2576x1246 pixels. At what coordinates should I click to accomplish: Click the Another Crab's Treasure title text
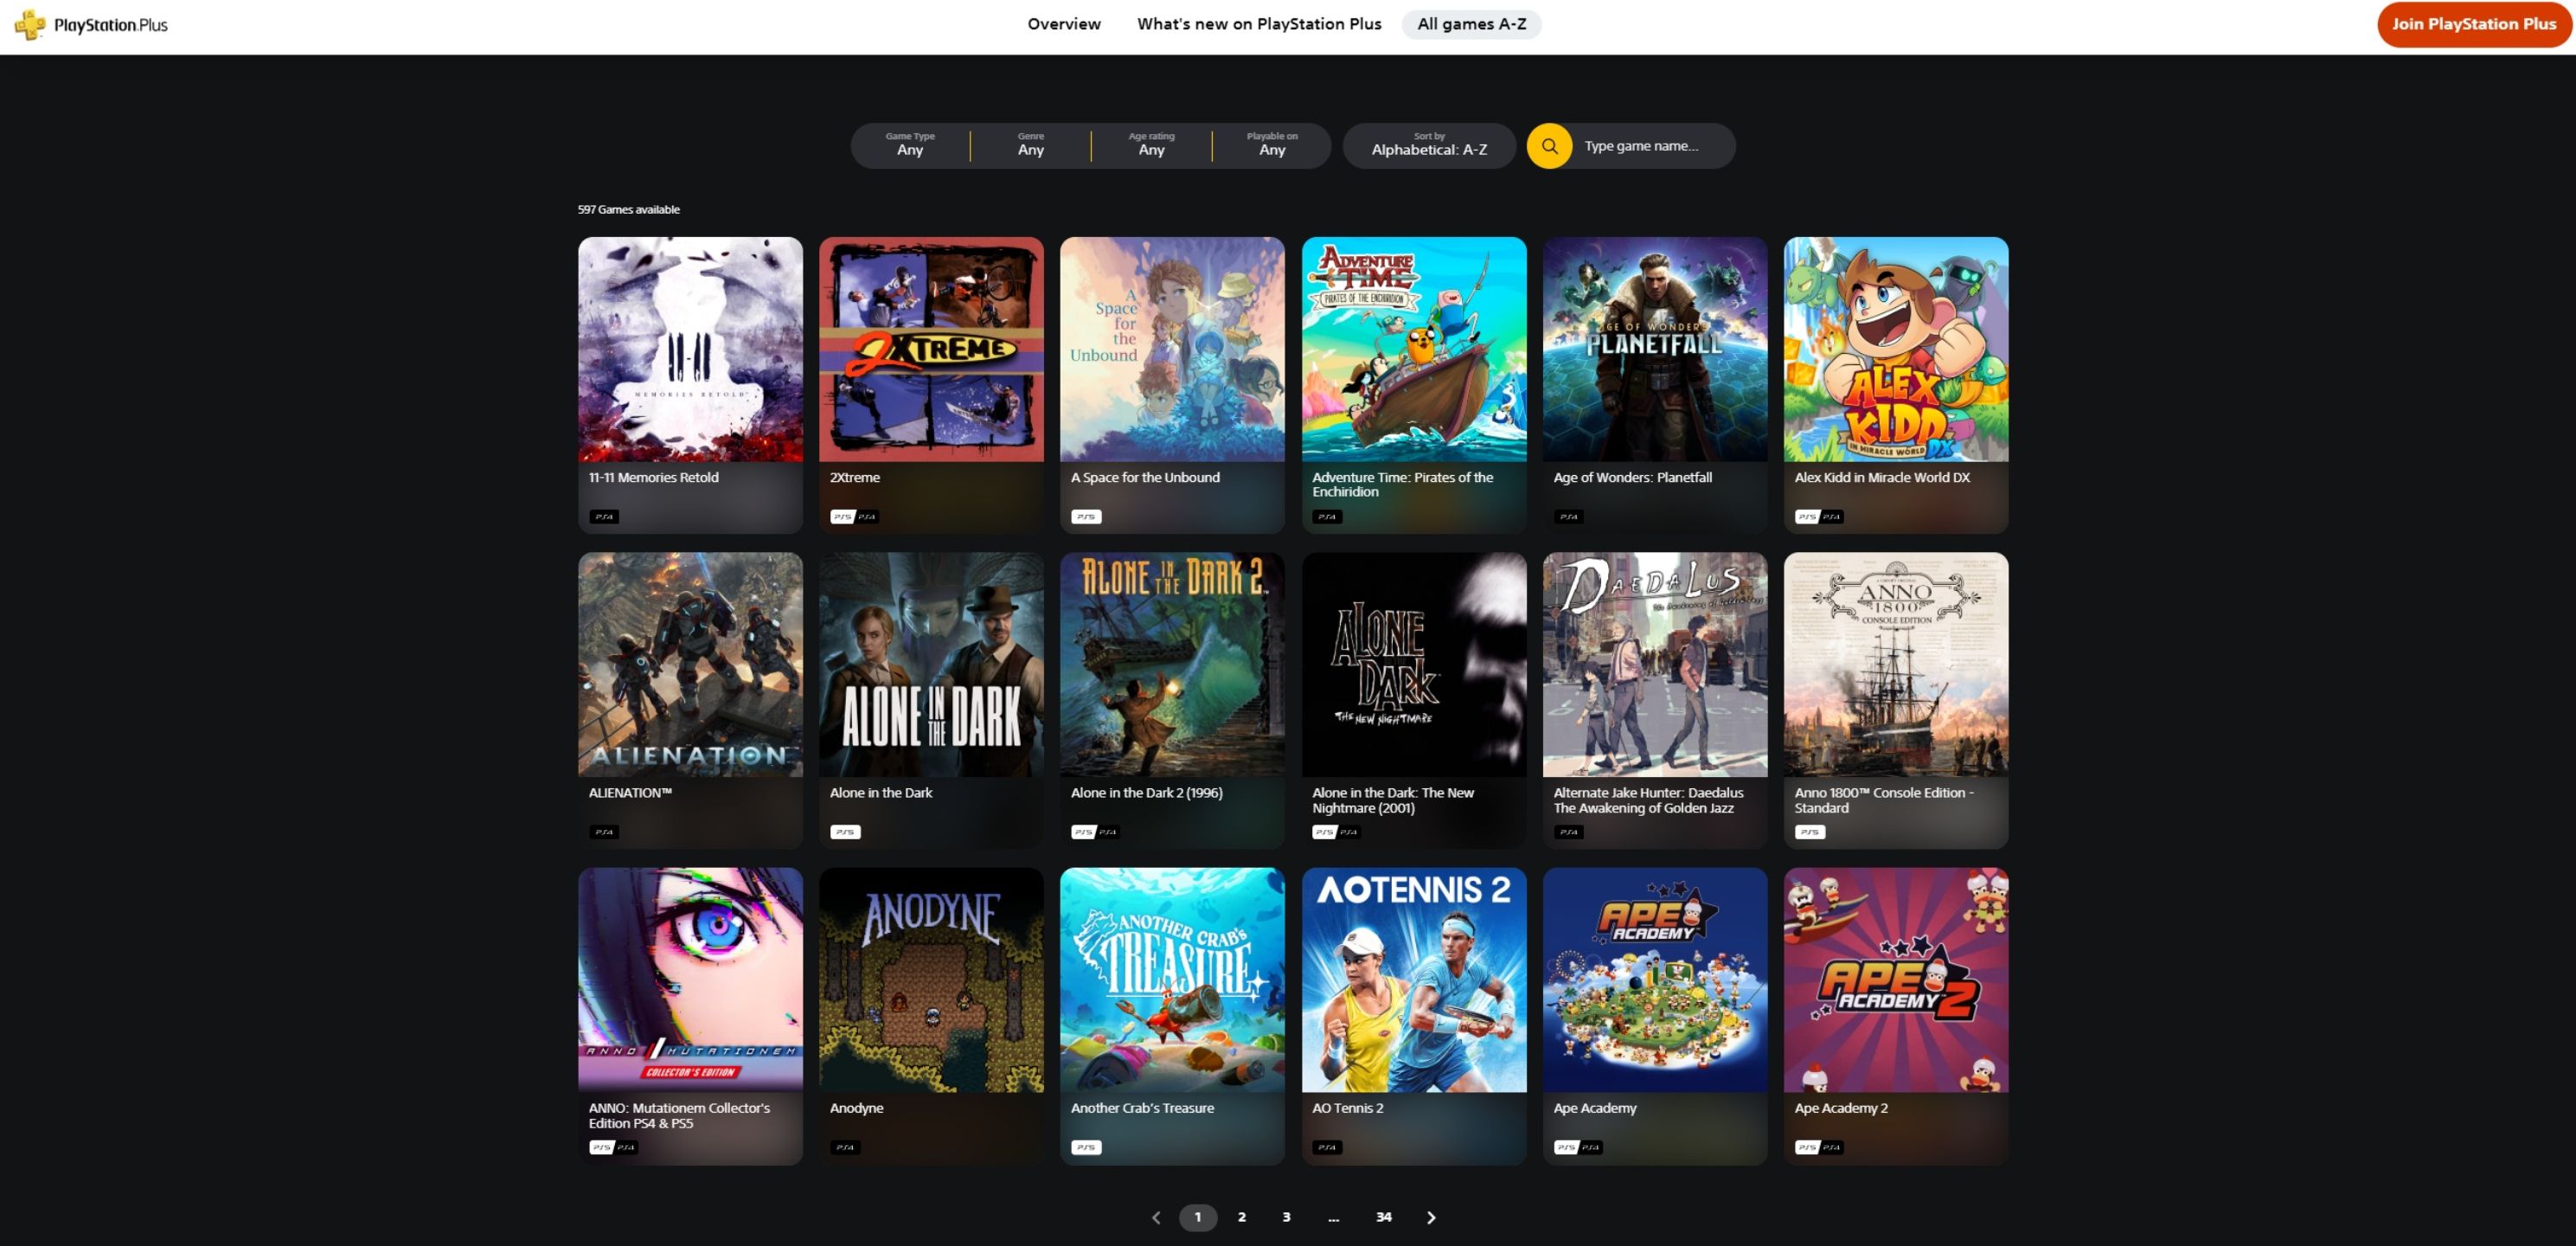pos(1142,1108)
